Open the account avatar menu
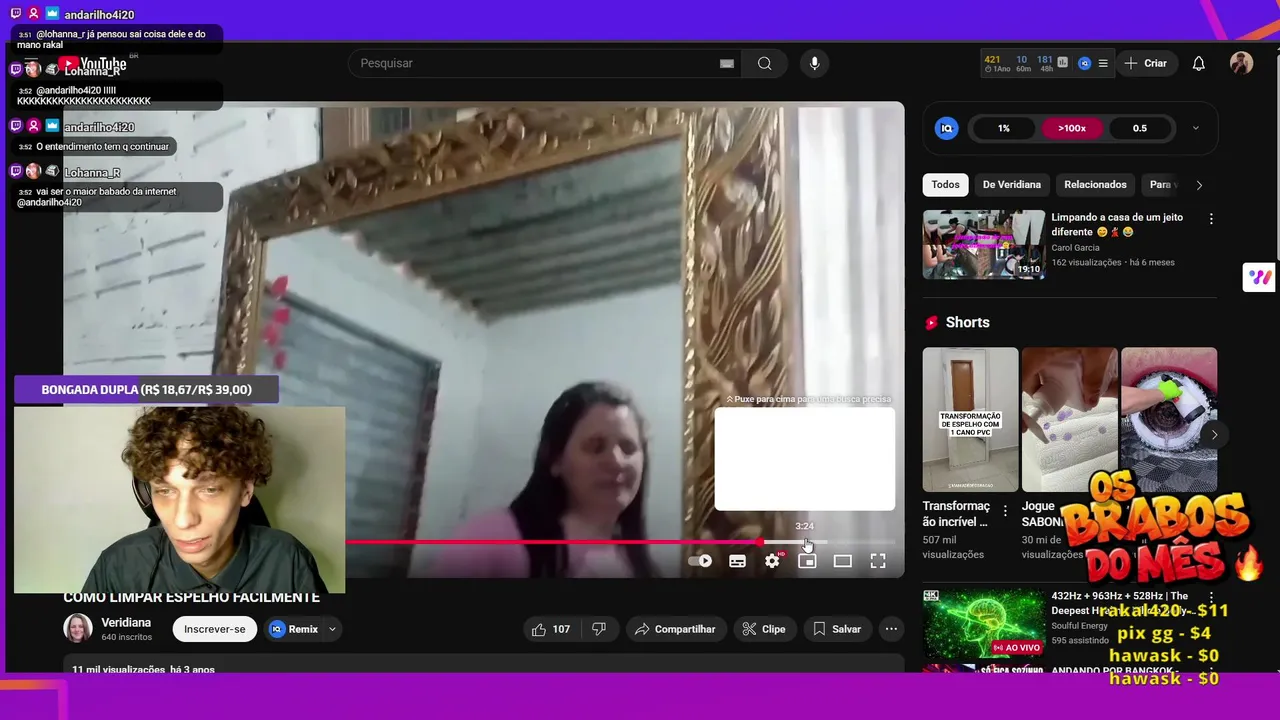 (1241, 63)
